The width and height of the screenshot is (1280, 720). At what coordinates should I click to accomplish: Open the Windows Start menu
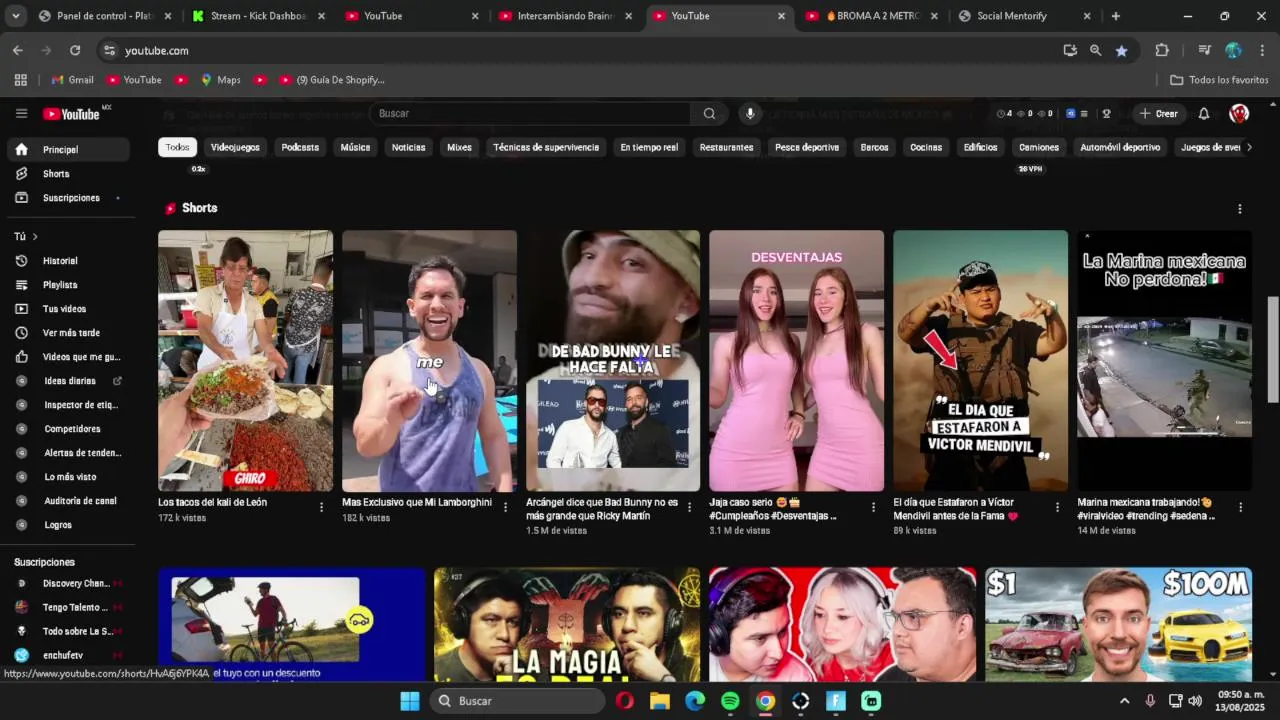pos(410,701)
